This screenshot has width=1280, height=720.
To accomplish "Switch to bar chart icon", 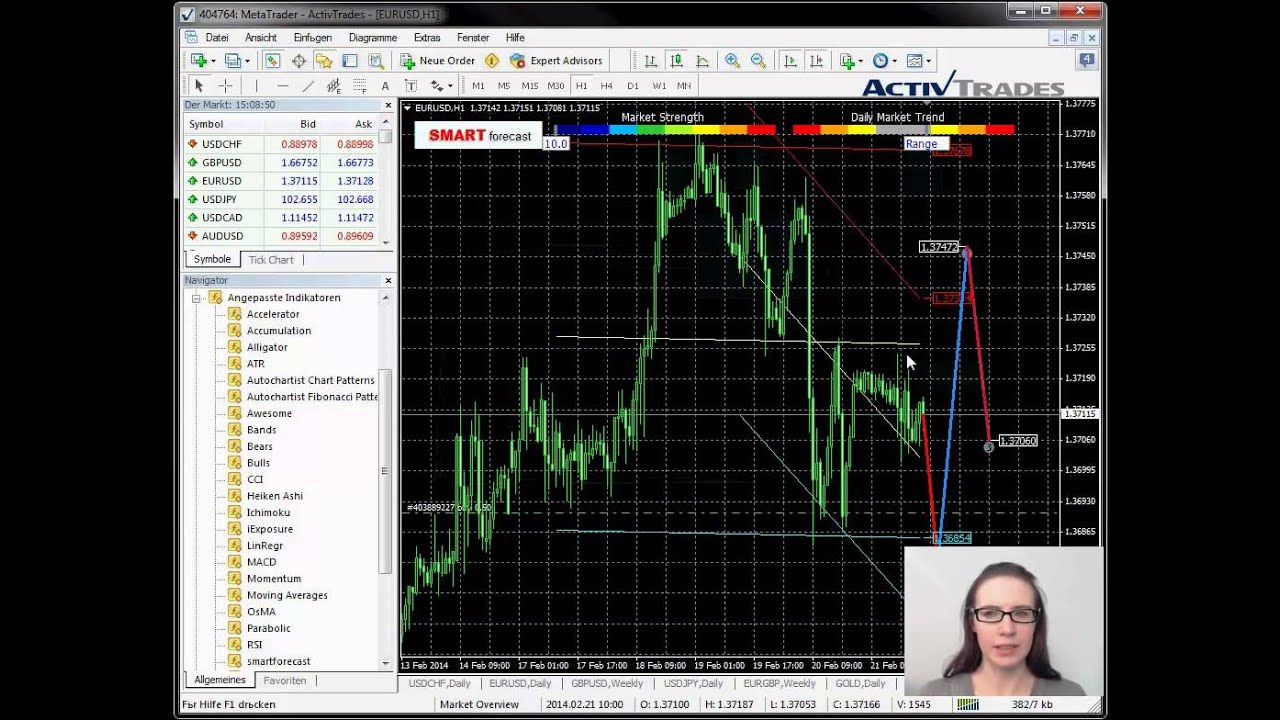I will pyautogui.click(x=650, y=61).
